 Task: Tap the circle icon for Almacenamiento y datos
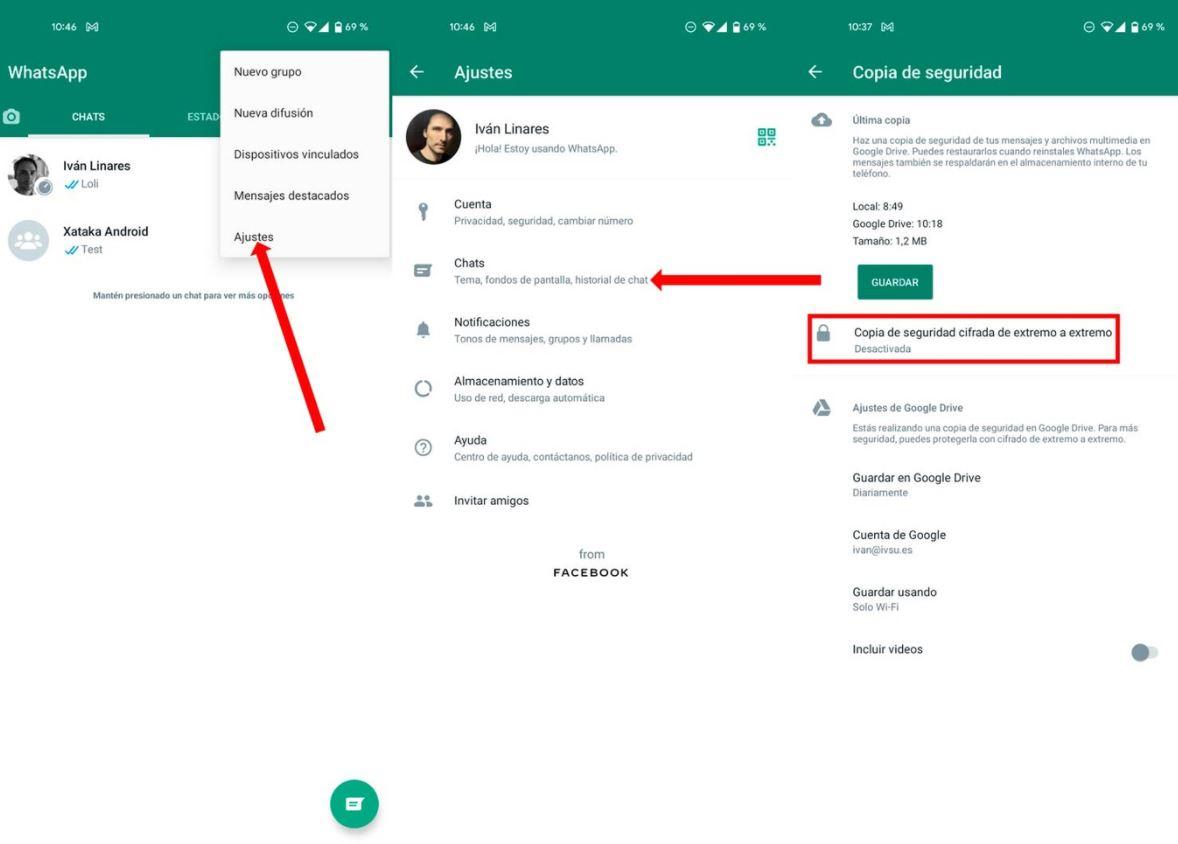tap(423, 389)
